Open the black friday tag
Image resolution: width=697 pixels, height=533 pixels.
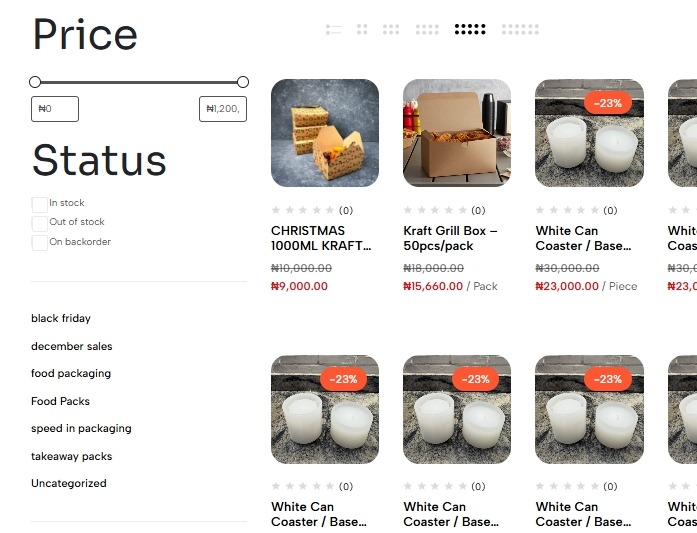61,318
